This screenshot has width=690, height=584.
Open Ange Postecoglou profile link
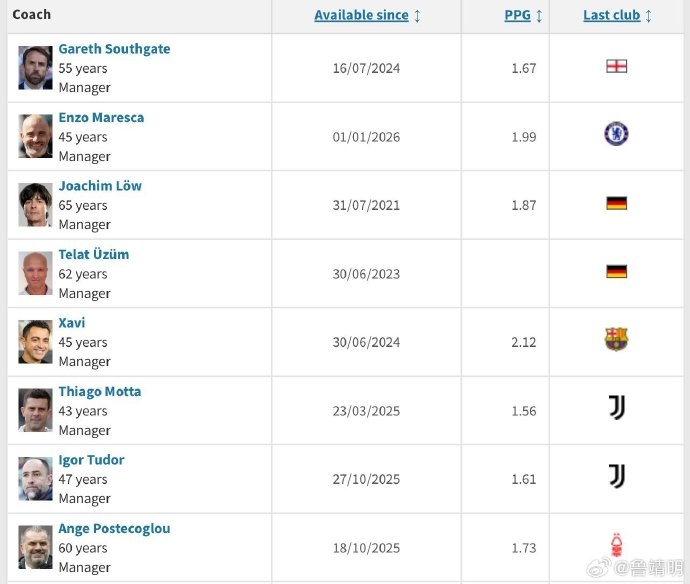(114, 528)
